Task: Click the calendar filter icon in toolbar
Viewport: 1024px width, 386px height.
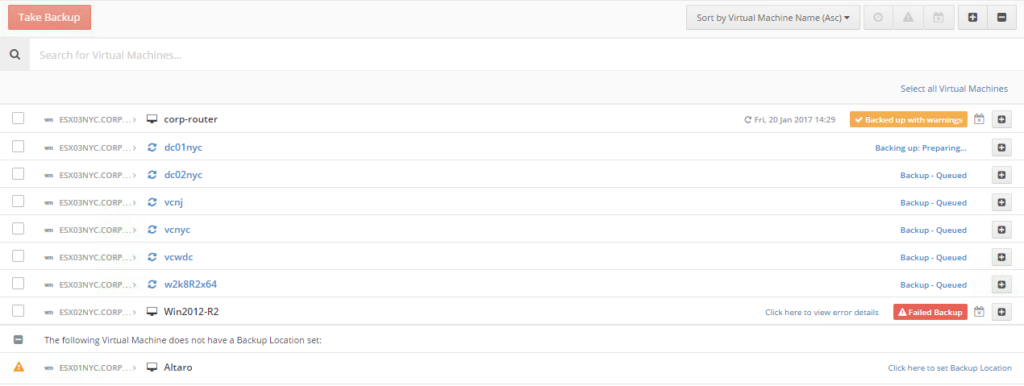Action: pos(938,18)
